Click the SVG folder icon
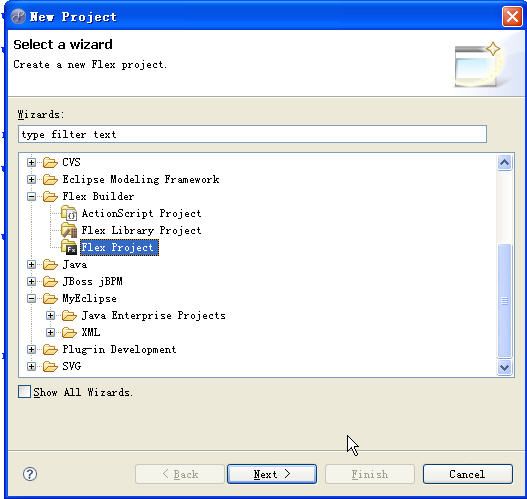Screen dimensions: 527x499 click(50, 367)
